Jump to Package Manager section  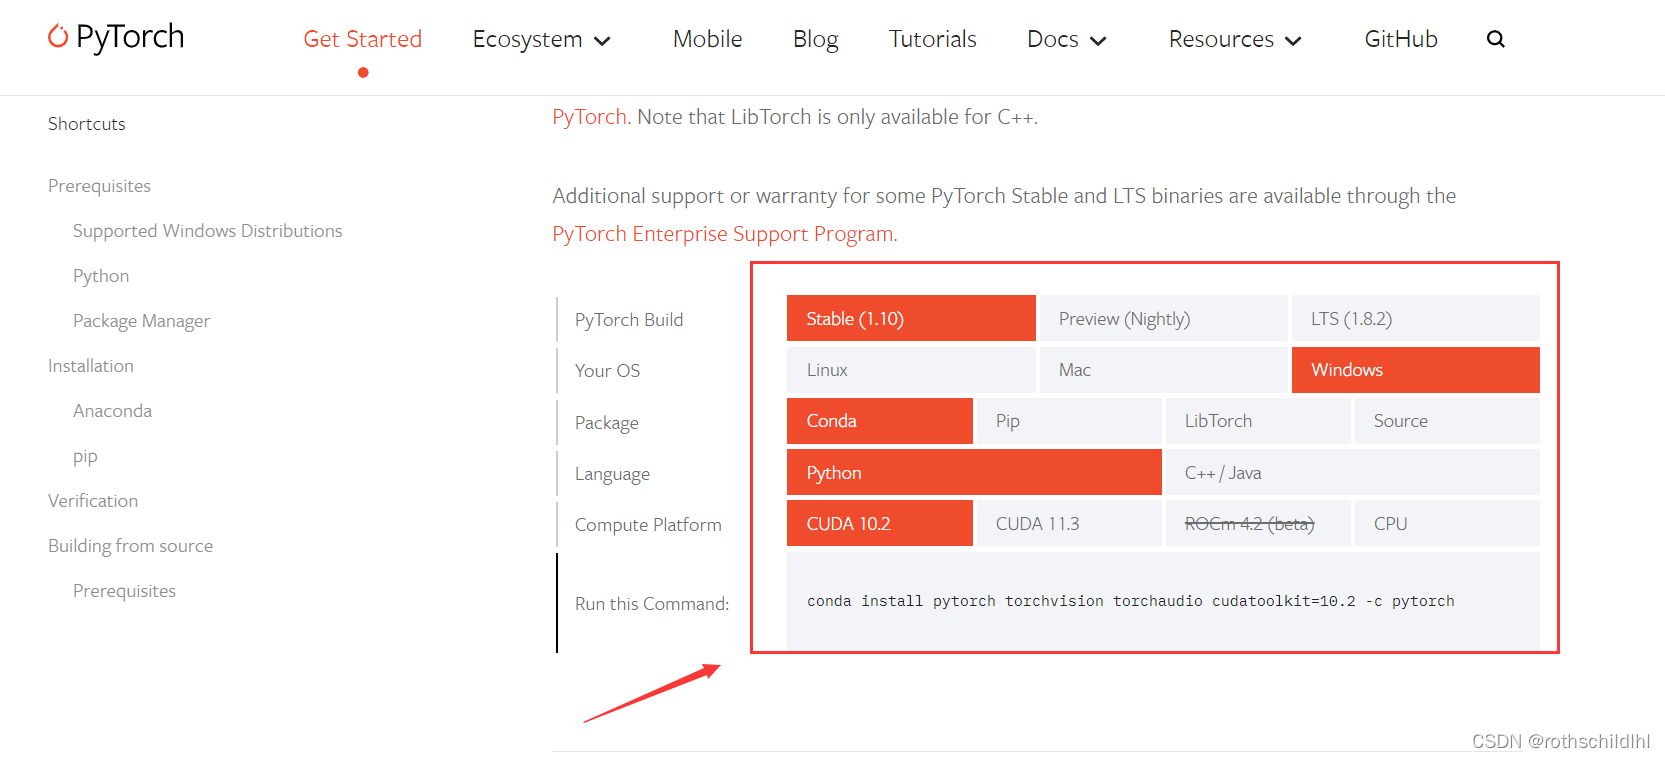(141, 321)
